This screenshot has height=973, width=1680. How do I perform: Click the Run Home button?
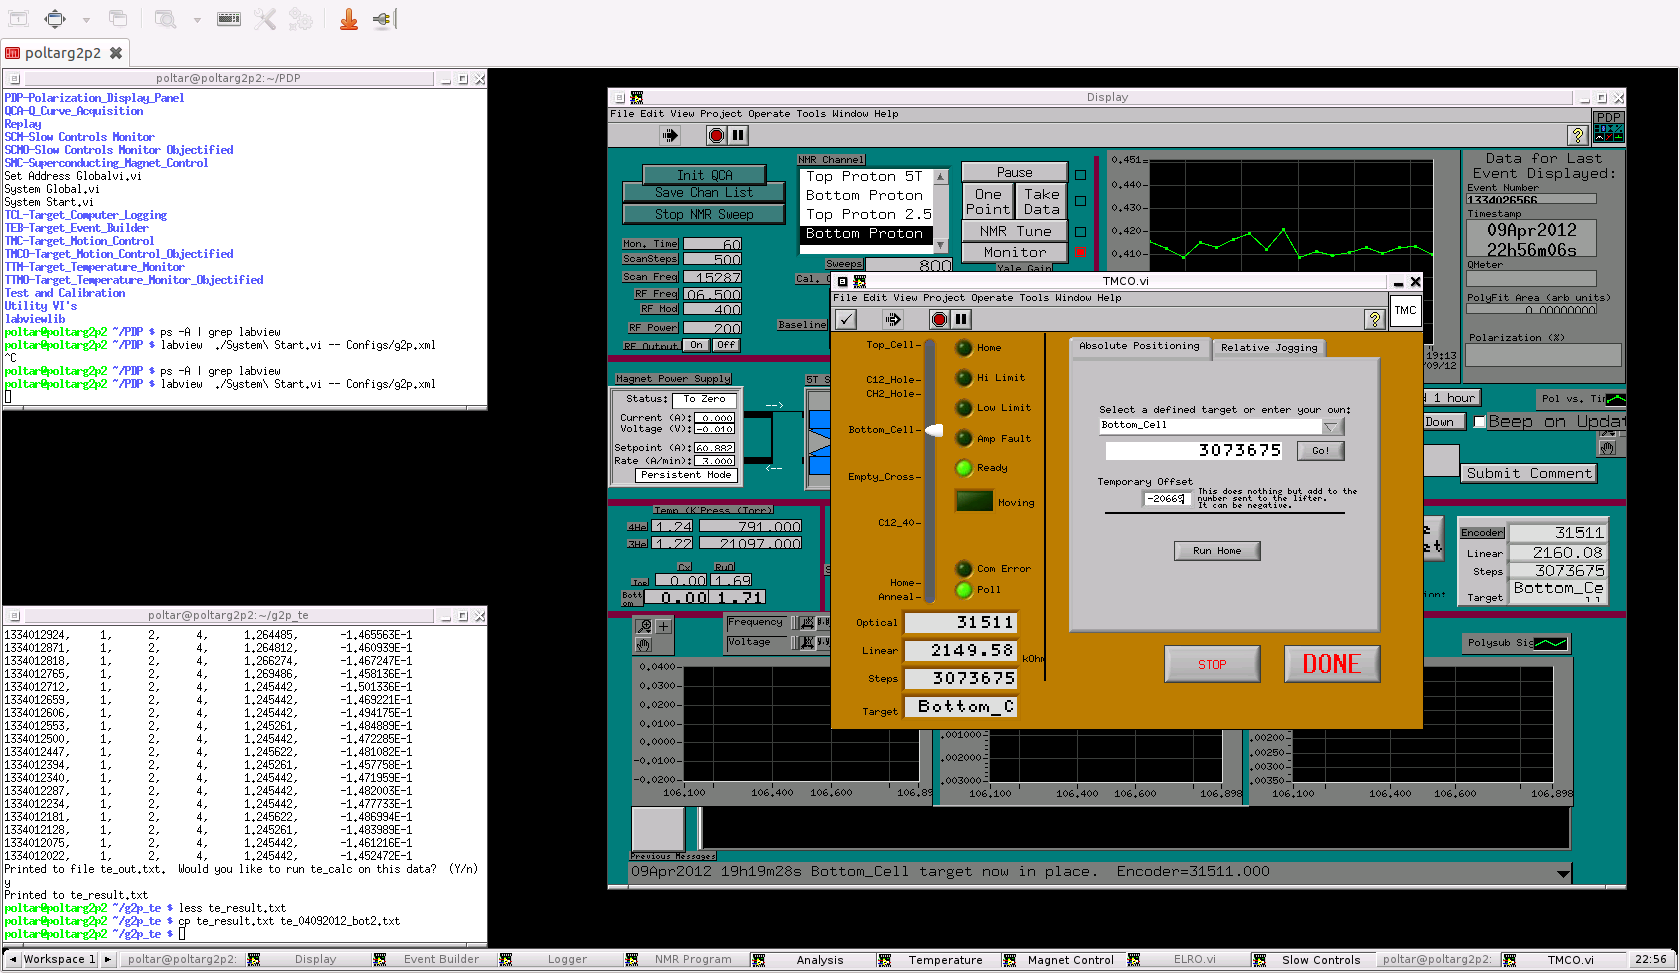tap(1217, 551)
